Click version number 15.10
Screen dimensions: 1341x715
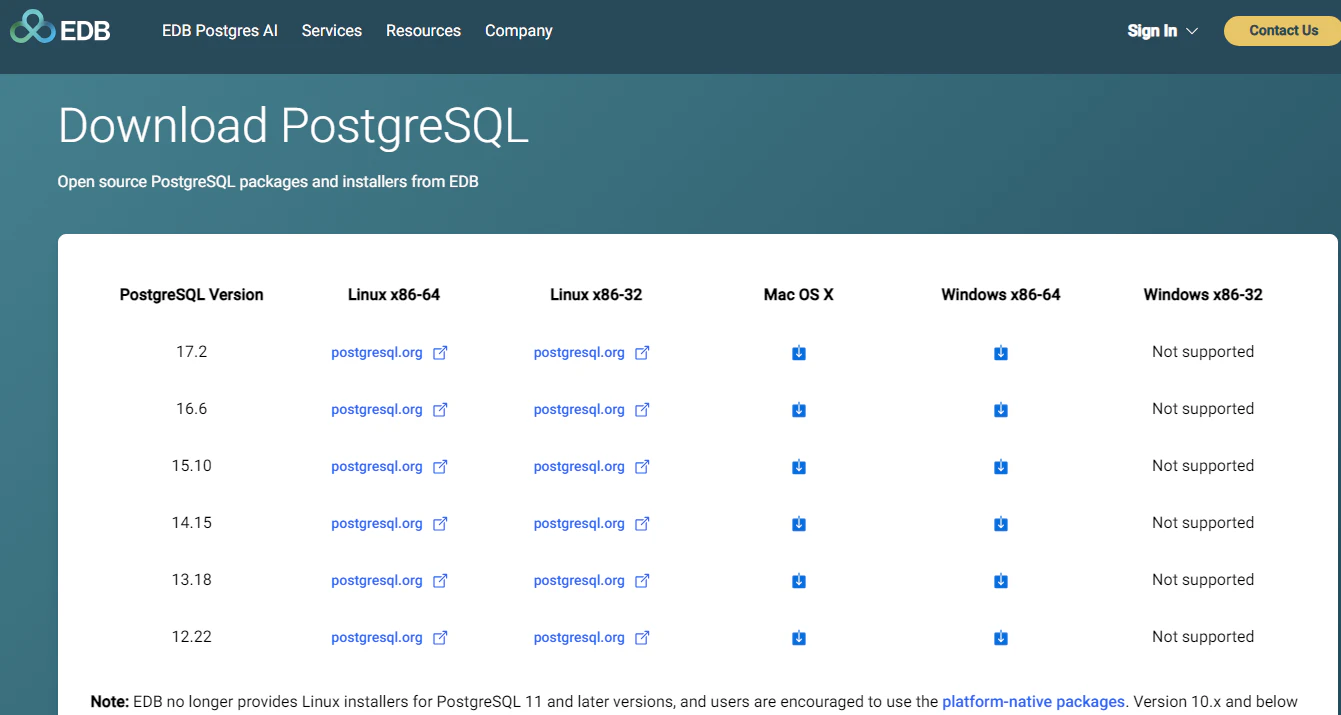point(192,466)
